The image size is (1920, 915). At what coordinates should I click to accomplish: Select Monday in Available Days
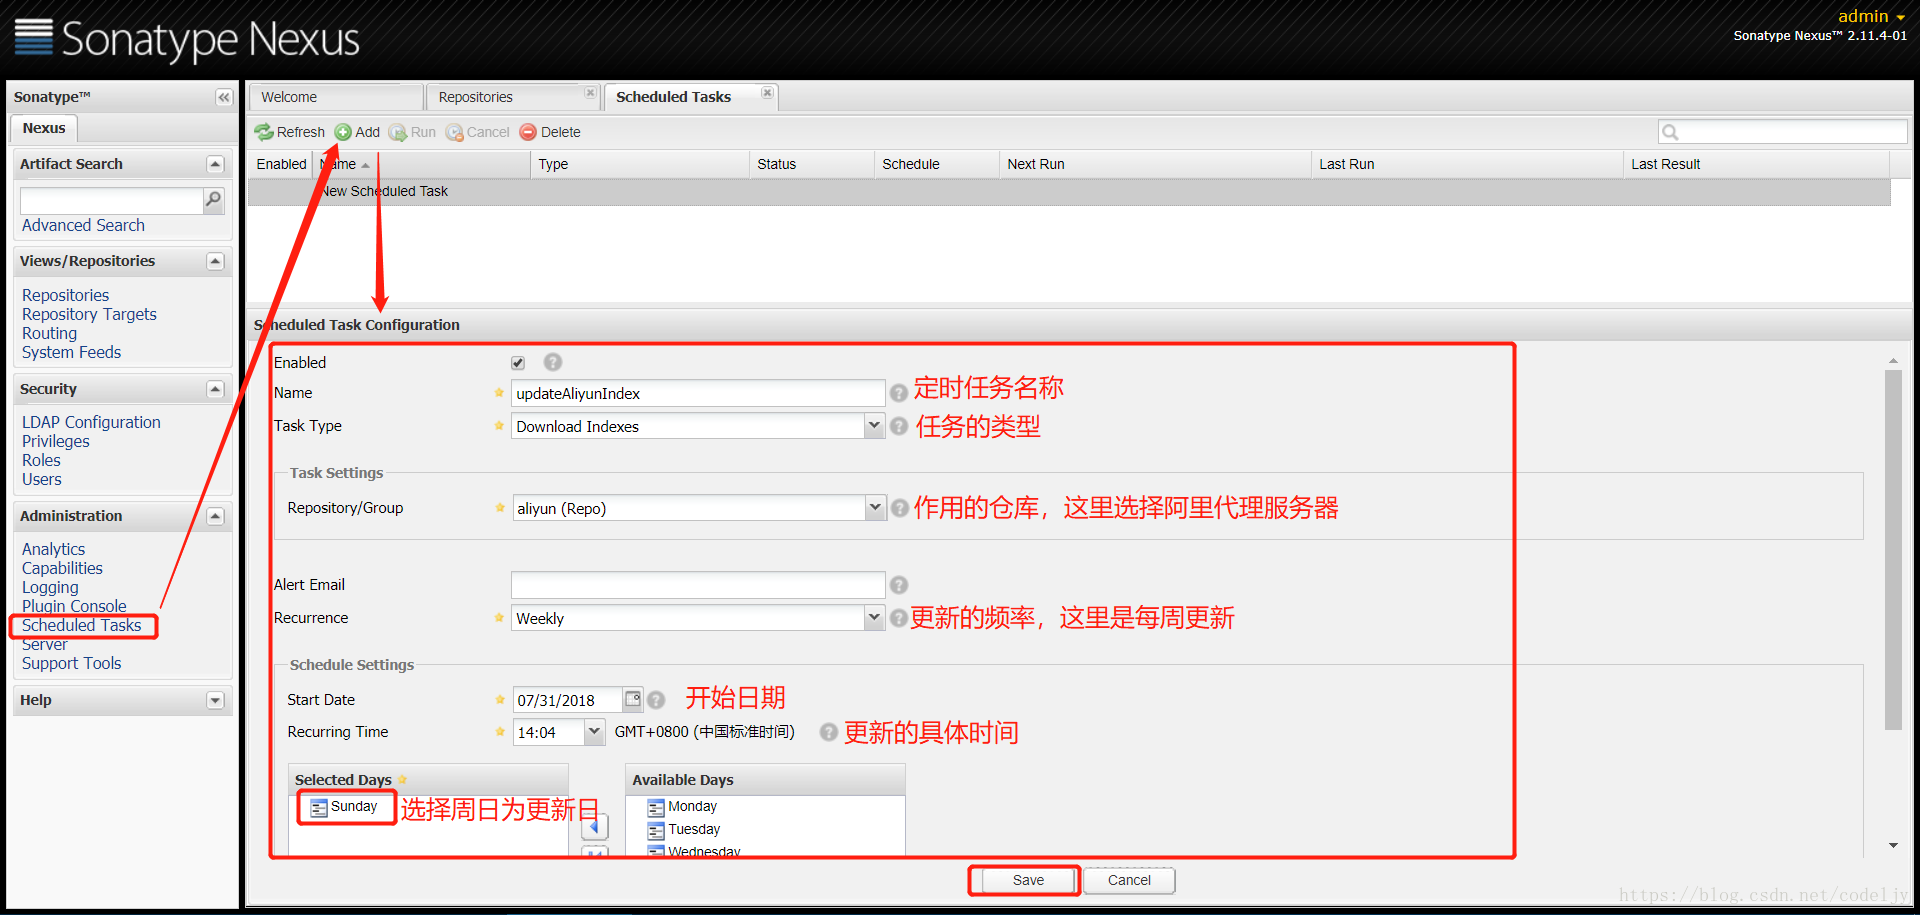point(682,807)
